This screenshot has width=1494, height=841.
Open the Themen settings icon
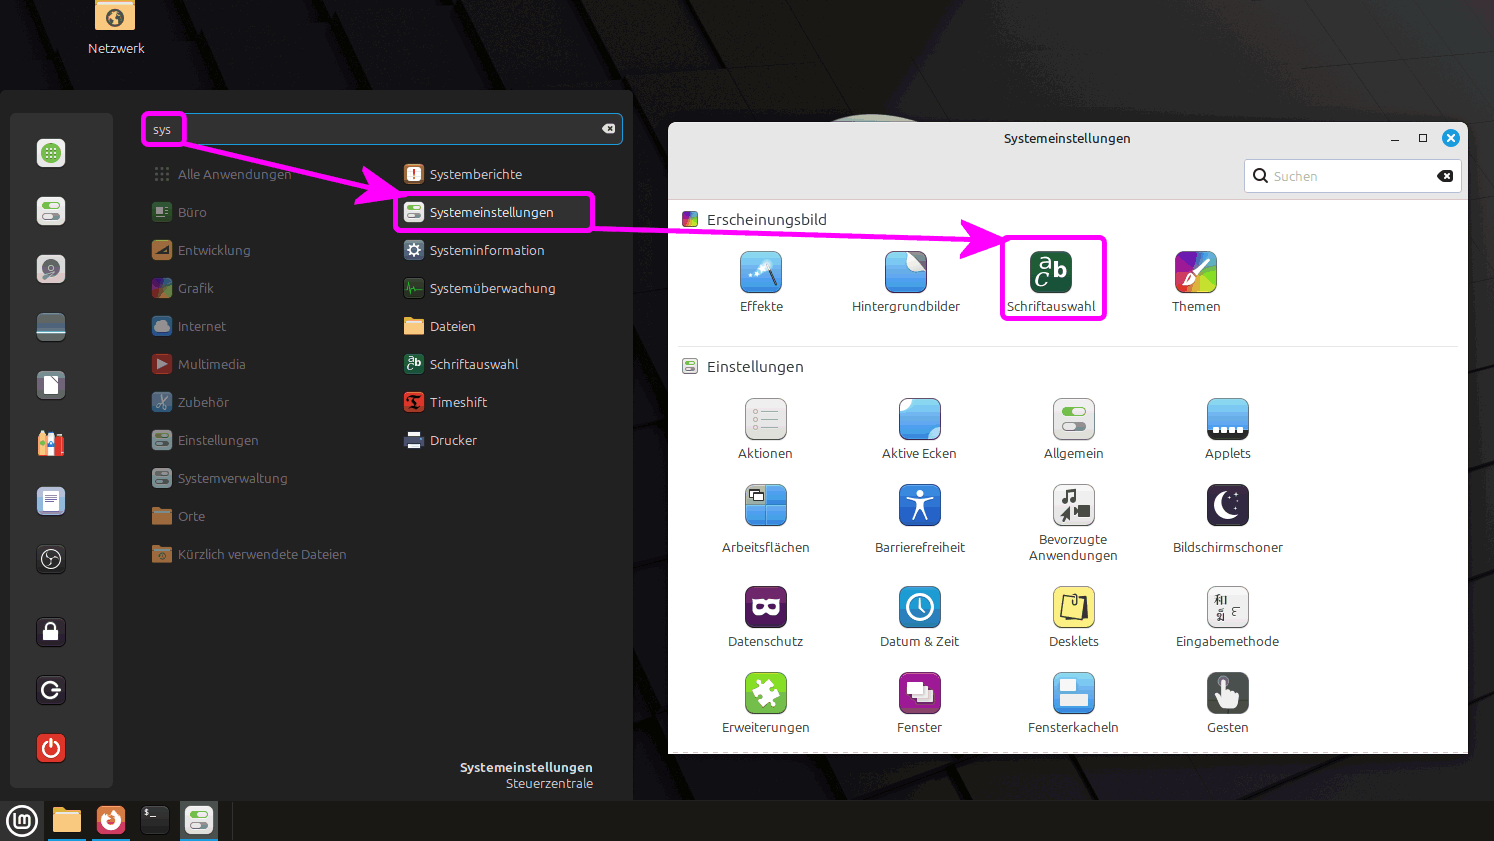point(1195,273)
